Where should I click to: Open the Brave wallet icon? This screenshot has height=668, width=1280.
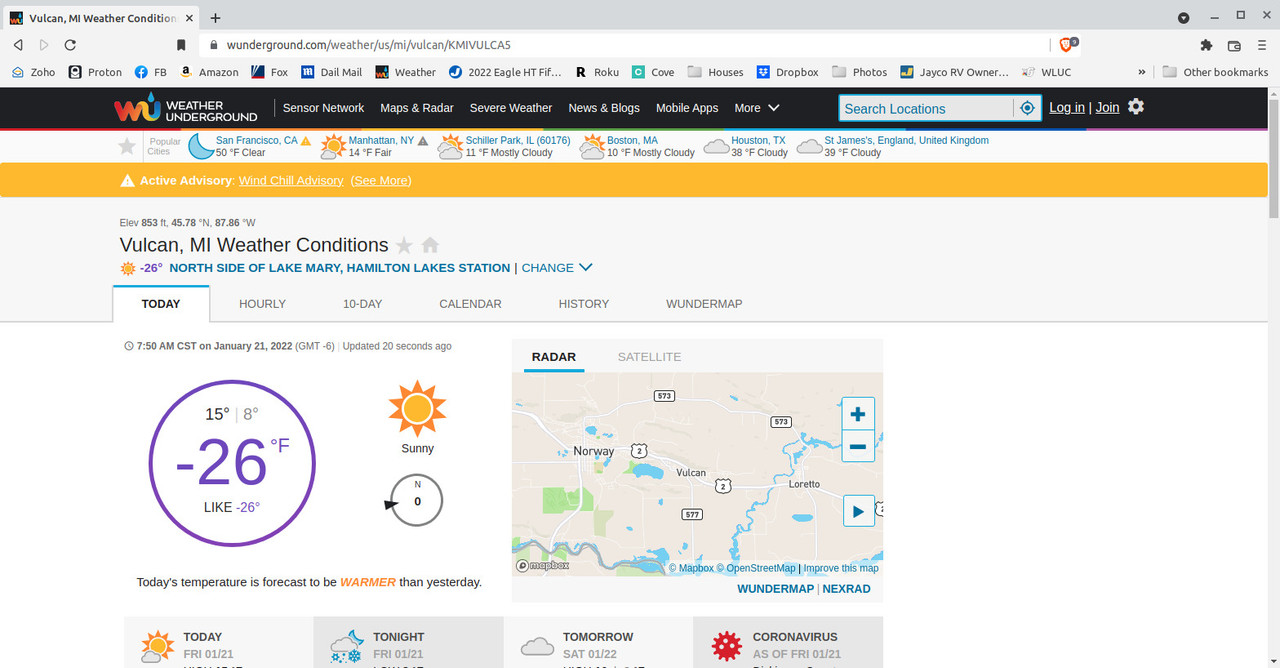[x=1234, y=45]
